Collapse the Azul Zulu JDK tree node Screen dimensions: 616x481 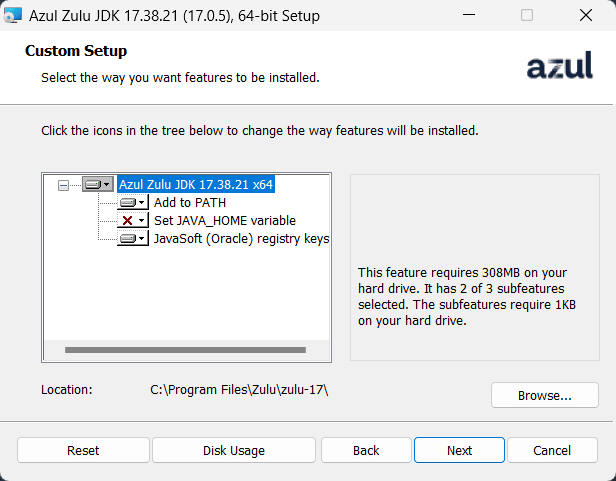click(x=63, y=185)
